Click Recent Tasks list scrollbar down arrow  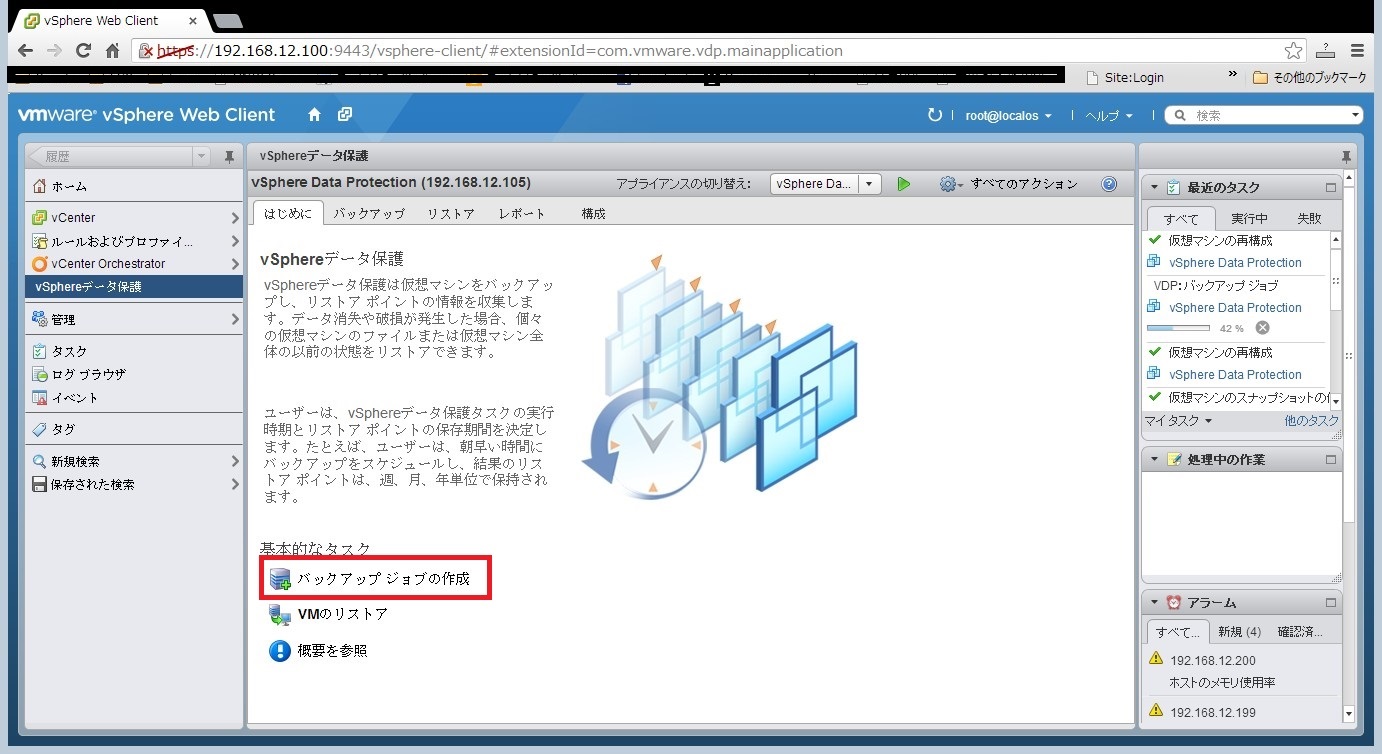point(1335,401)
